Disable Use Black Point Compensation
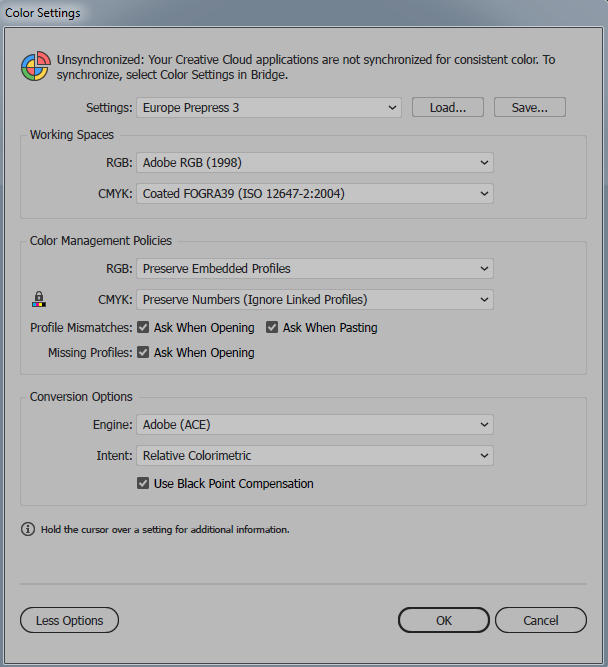608x667 pixels. [144, 483]
